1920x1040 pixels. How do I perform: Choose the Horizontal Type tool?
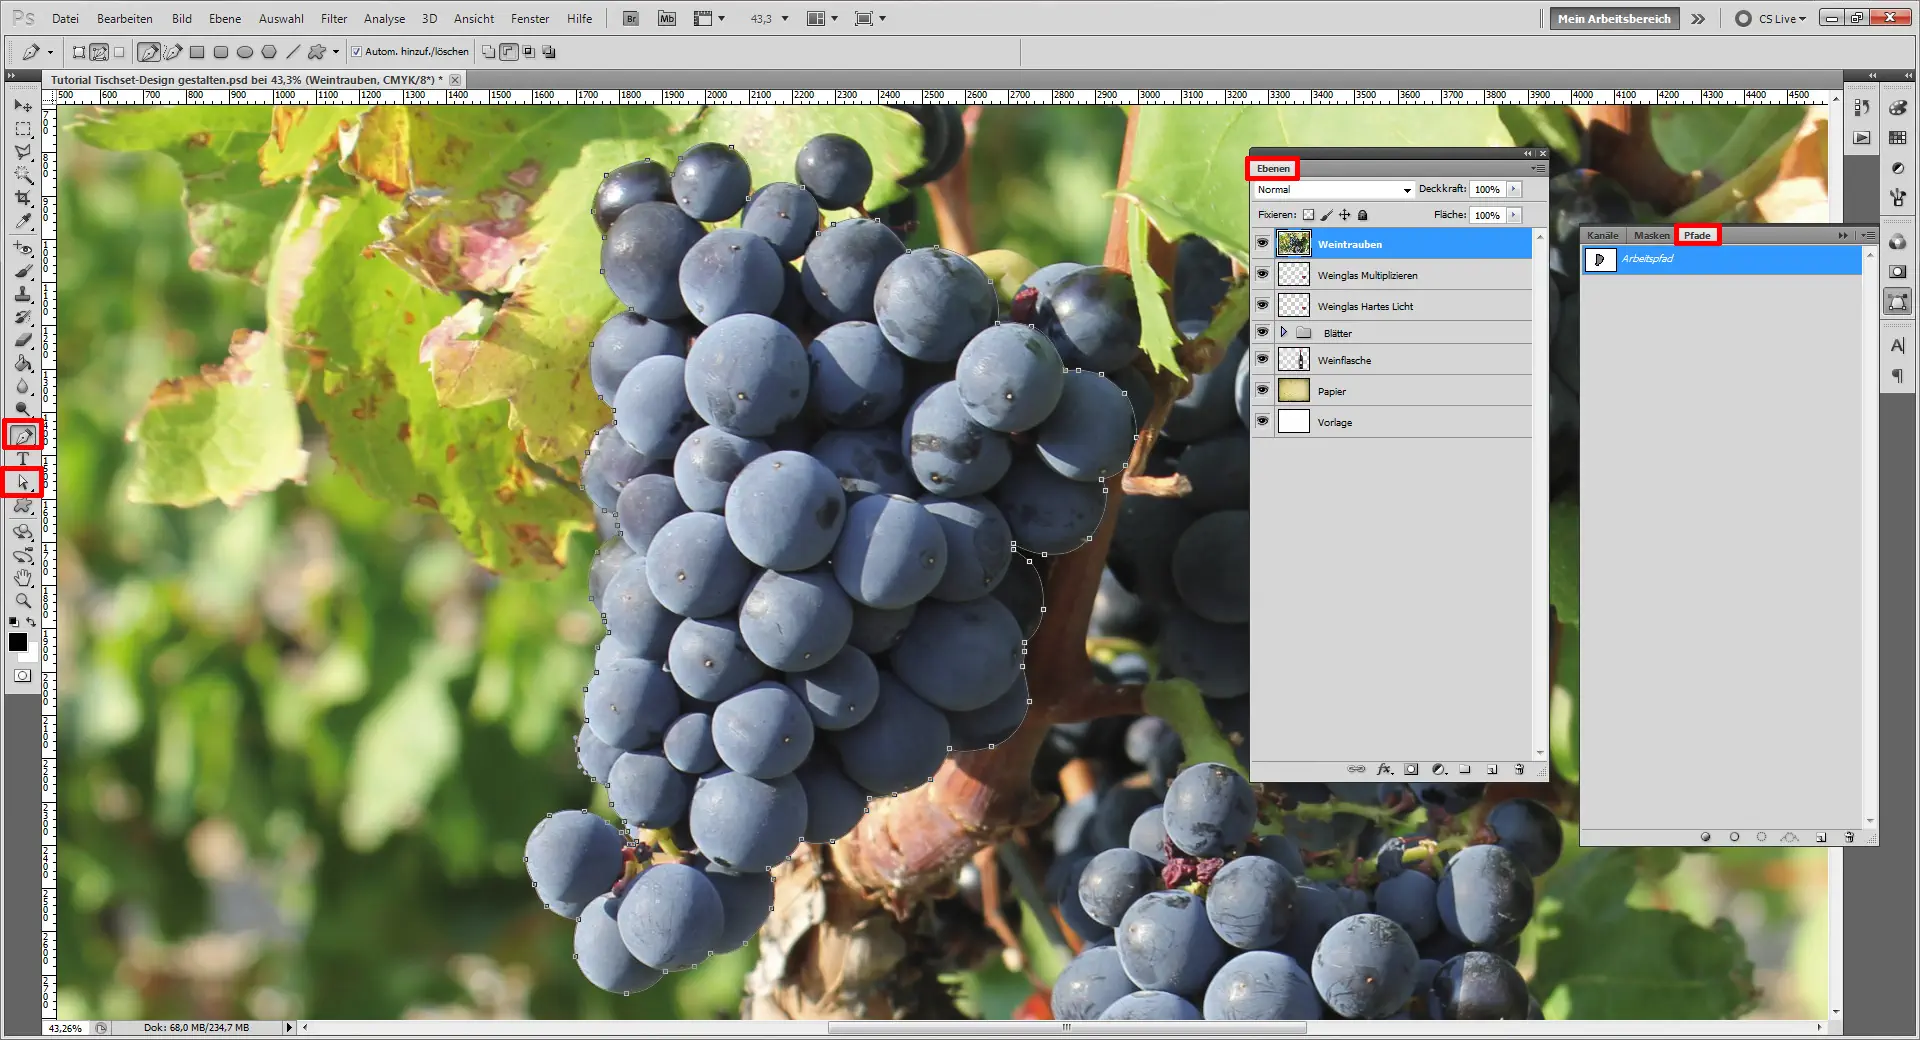[x=23, y=459]
